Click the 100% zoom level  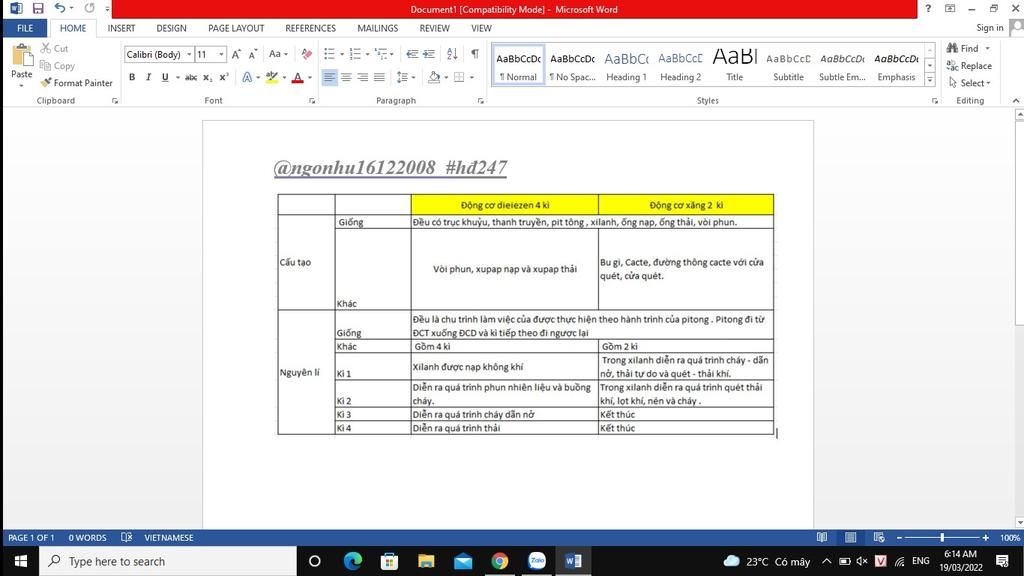tap(1010, 537)
